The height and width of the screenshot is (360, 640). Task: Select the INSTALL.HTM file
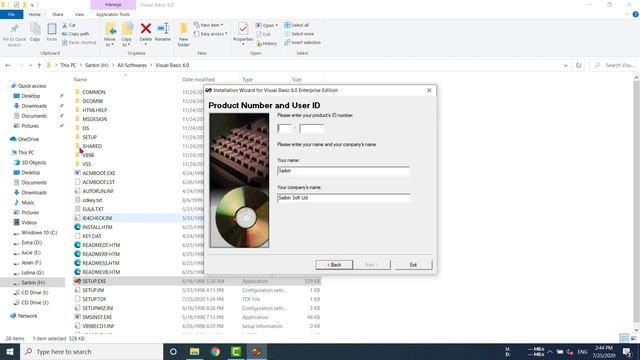(97, 227)
